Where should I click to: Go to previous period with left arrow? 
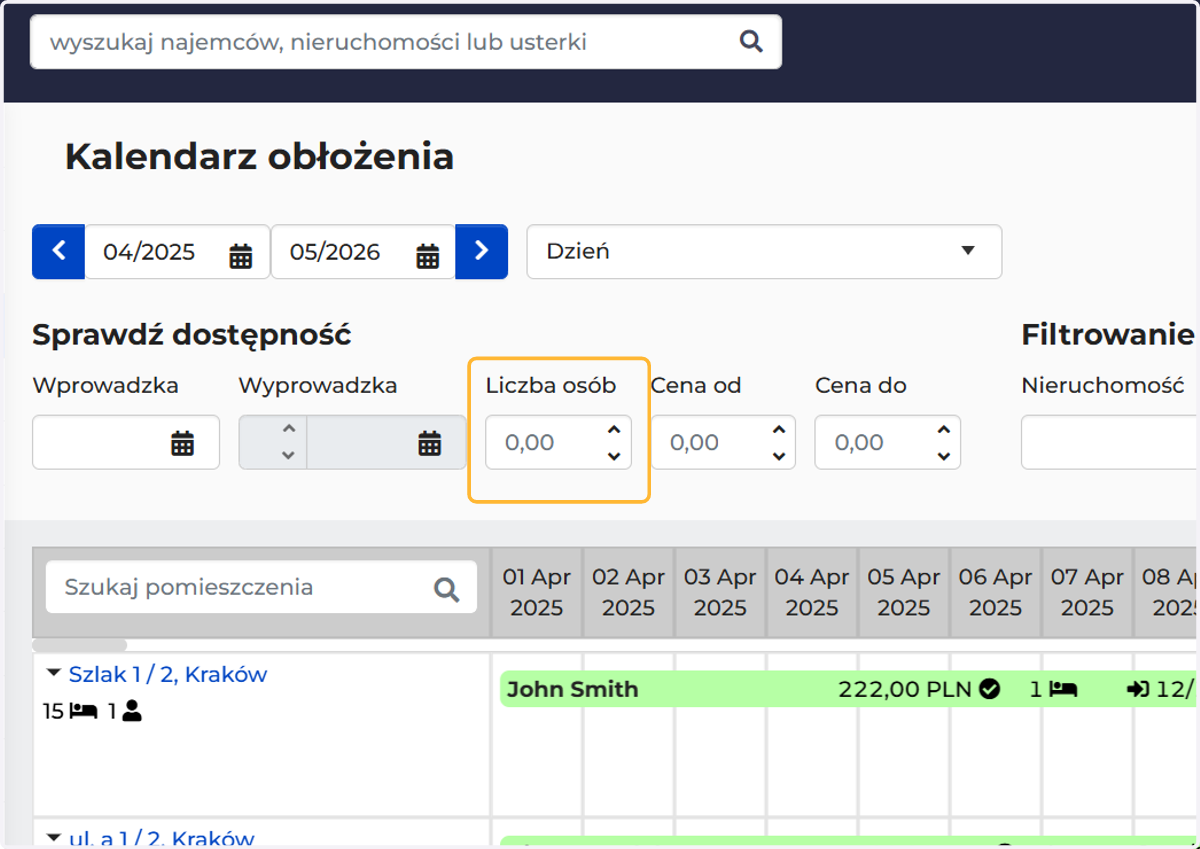tap(58, 251)
